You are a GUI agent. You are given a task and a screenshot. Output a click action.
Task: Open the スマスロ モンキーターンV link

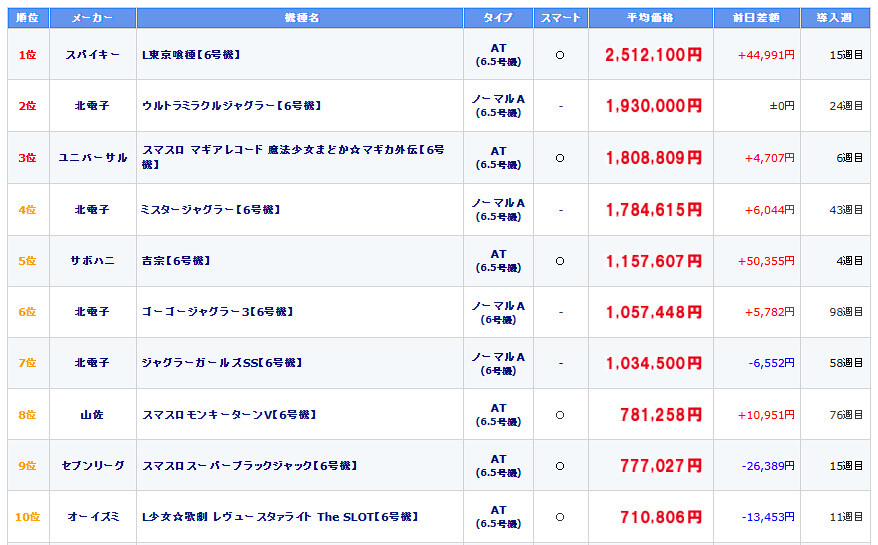tap(229, 415)
